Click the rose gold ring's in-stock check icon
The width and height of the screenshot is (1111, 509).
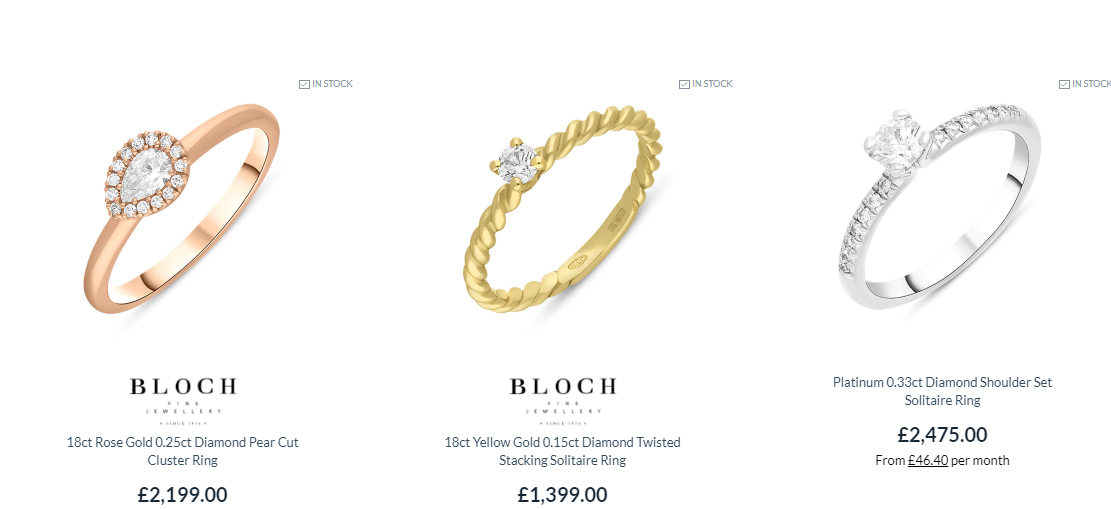point(305,84)
